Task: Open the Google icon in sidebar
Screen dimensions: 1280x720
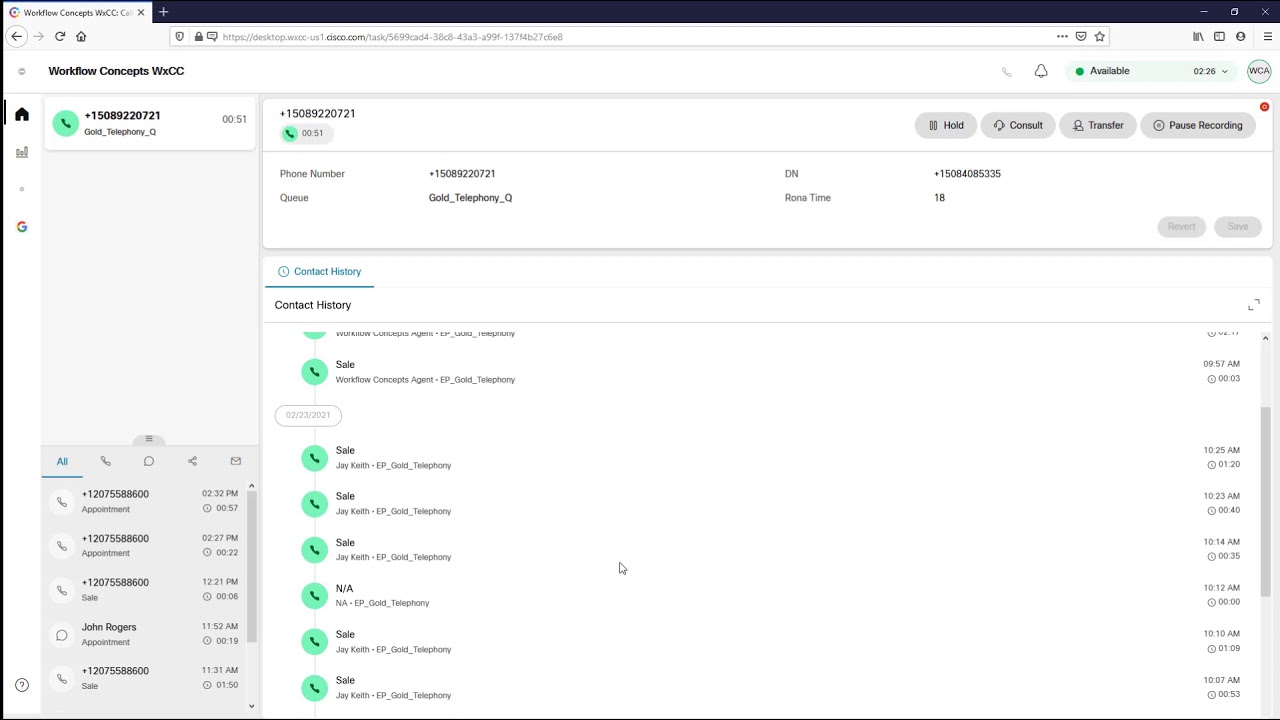Action: coord(22,227)
